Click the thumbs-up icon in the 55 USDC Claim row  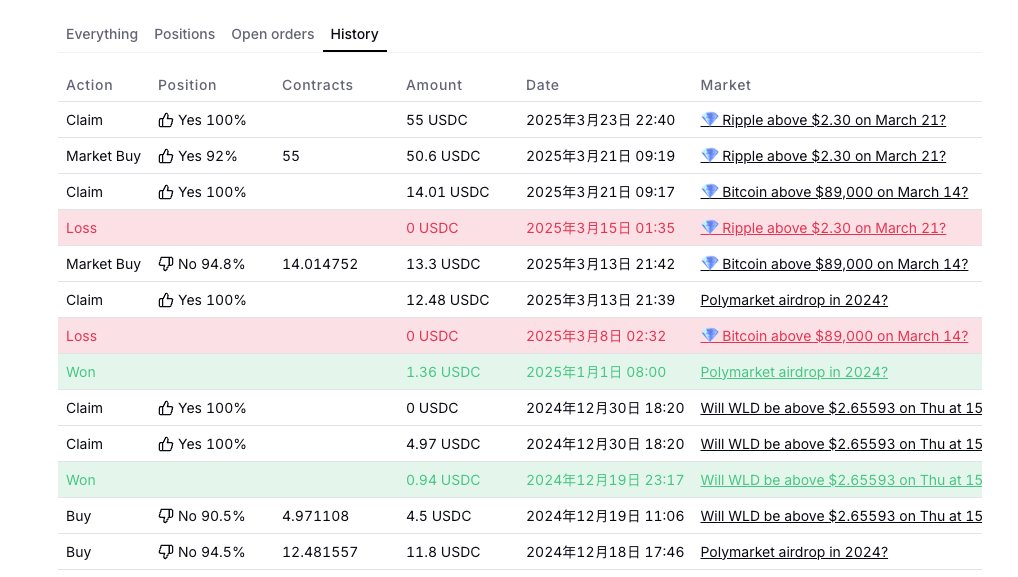(x=166, y=120)
